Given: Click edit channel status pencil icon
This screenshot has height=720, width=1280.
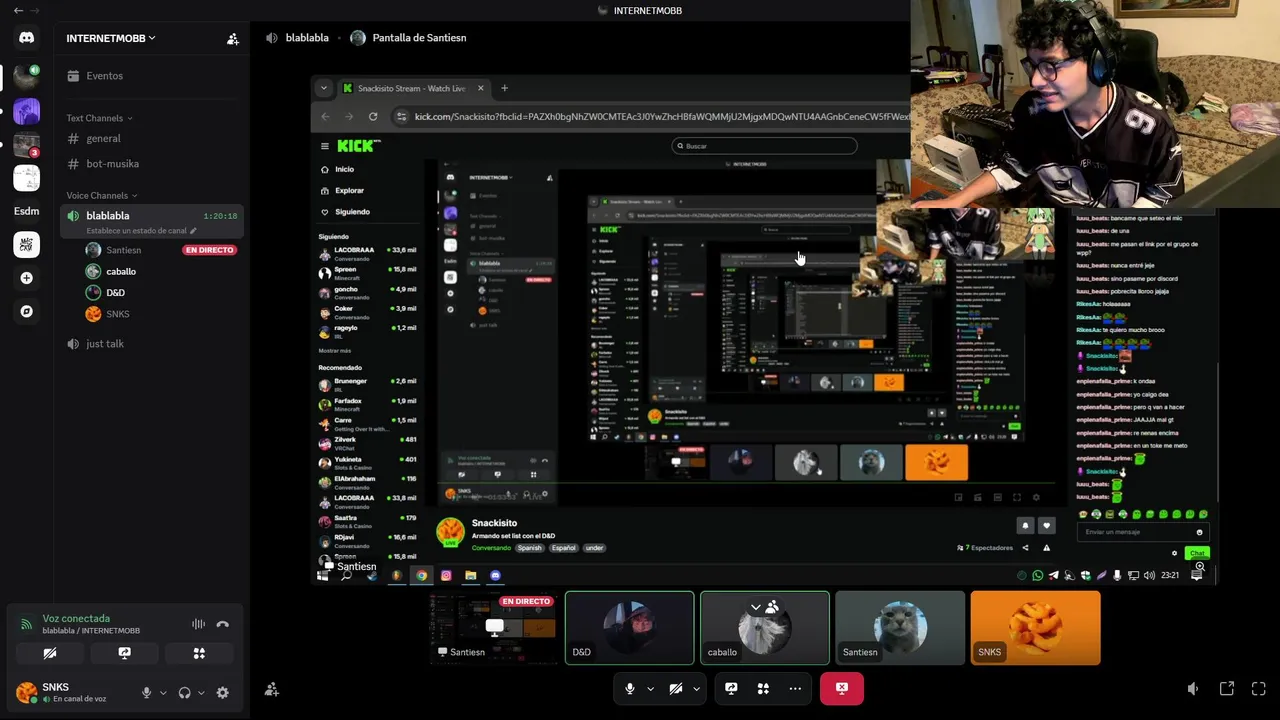Looking at the screenshot, I should [x=193, y=231].
